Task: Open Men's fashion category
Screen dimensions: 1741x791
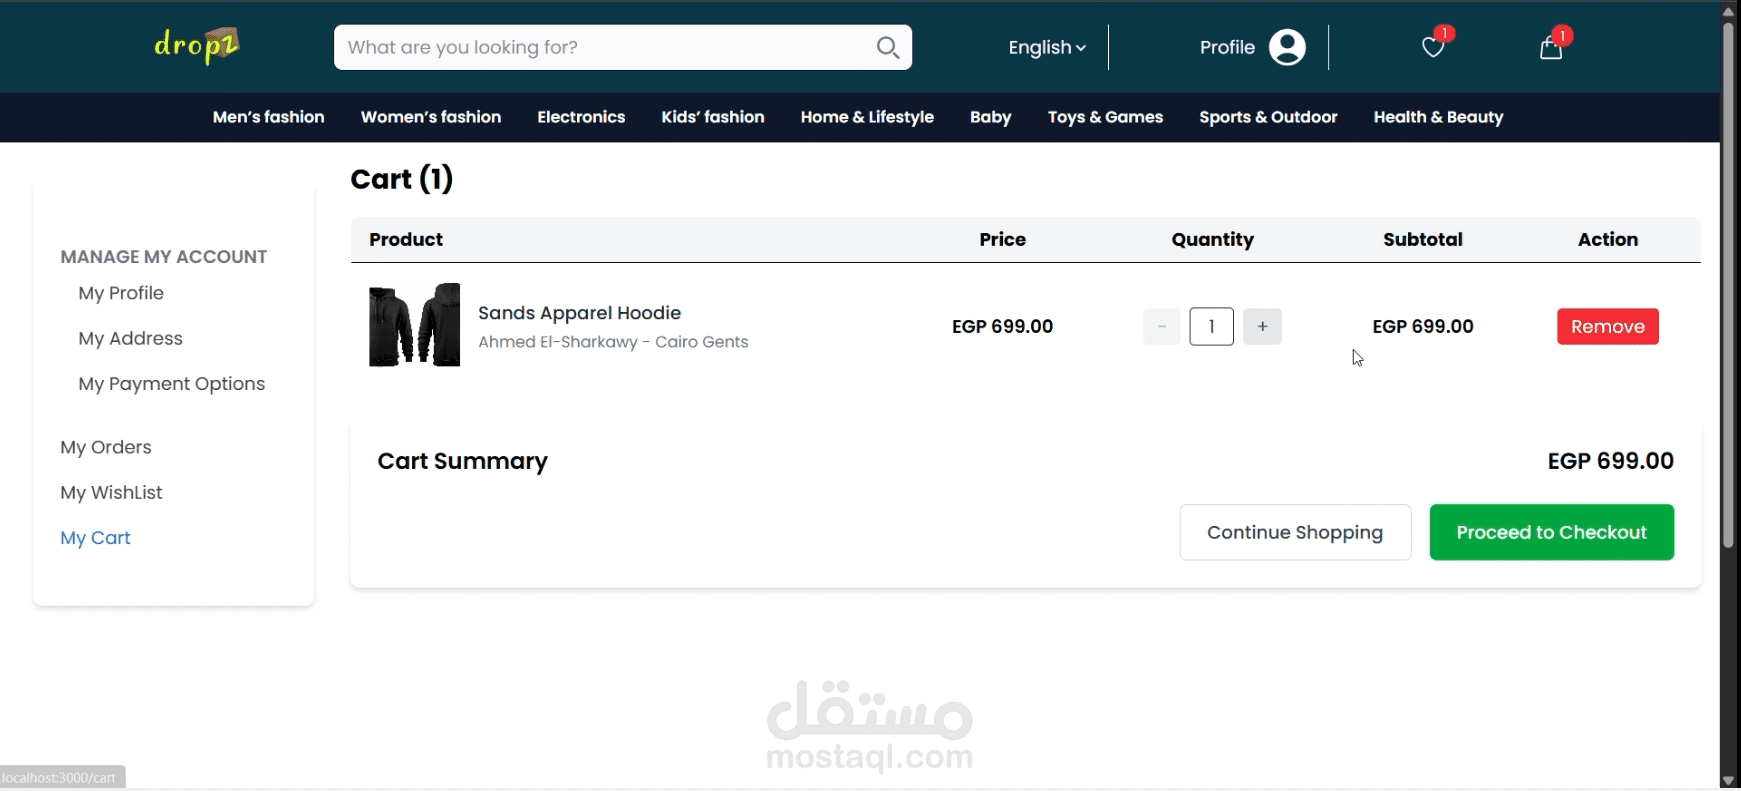Action: point(268,117)
